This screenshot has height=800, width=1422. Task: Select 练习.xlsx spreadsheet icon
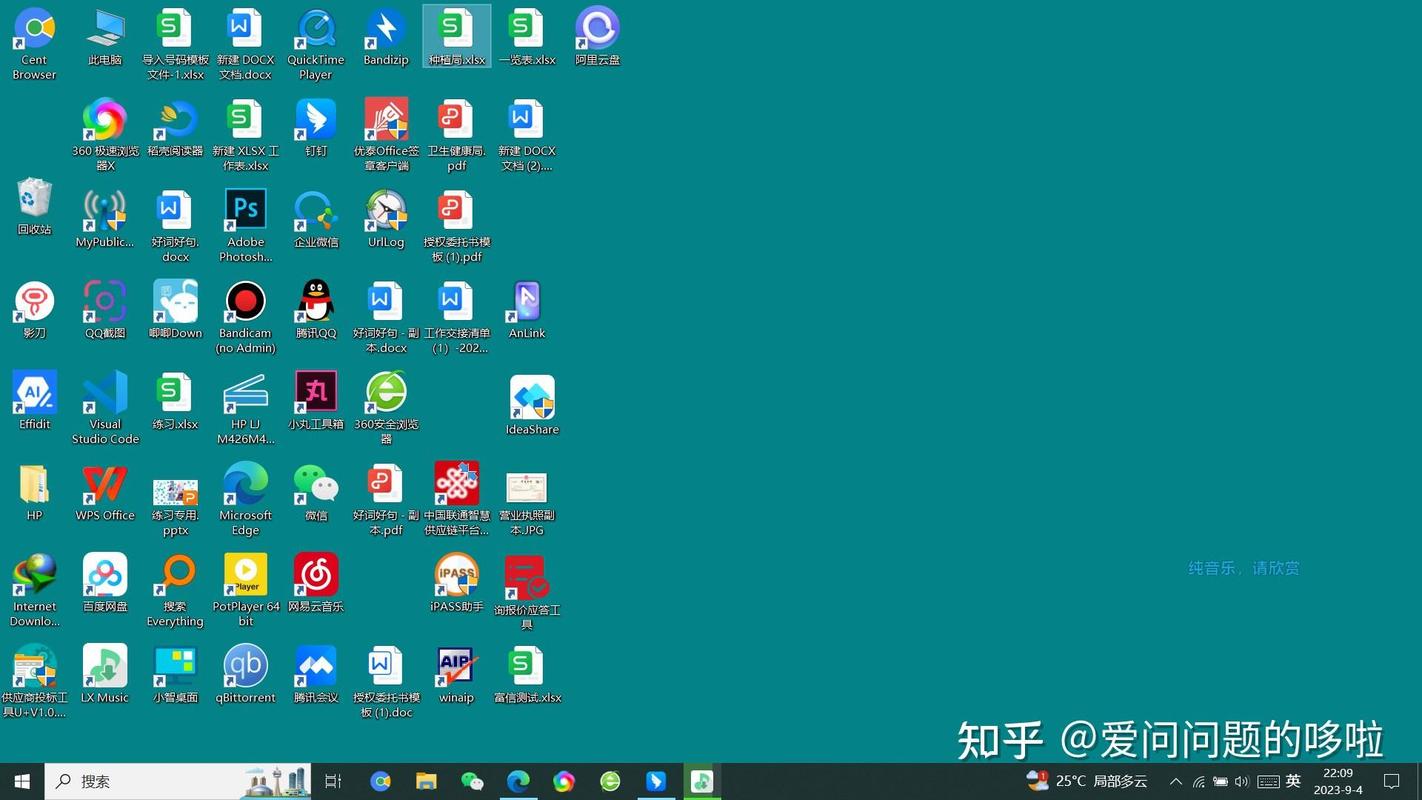(175, 393)
